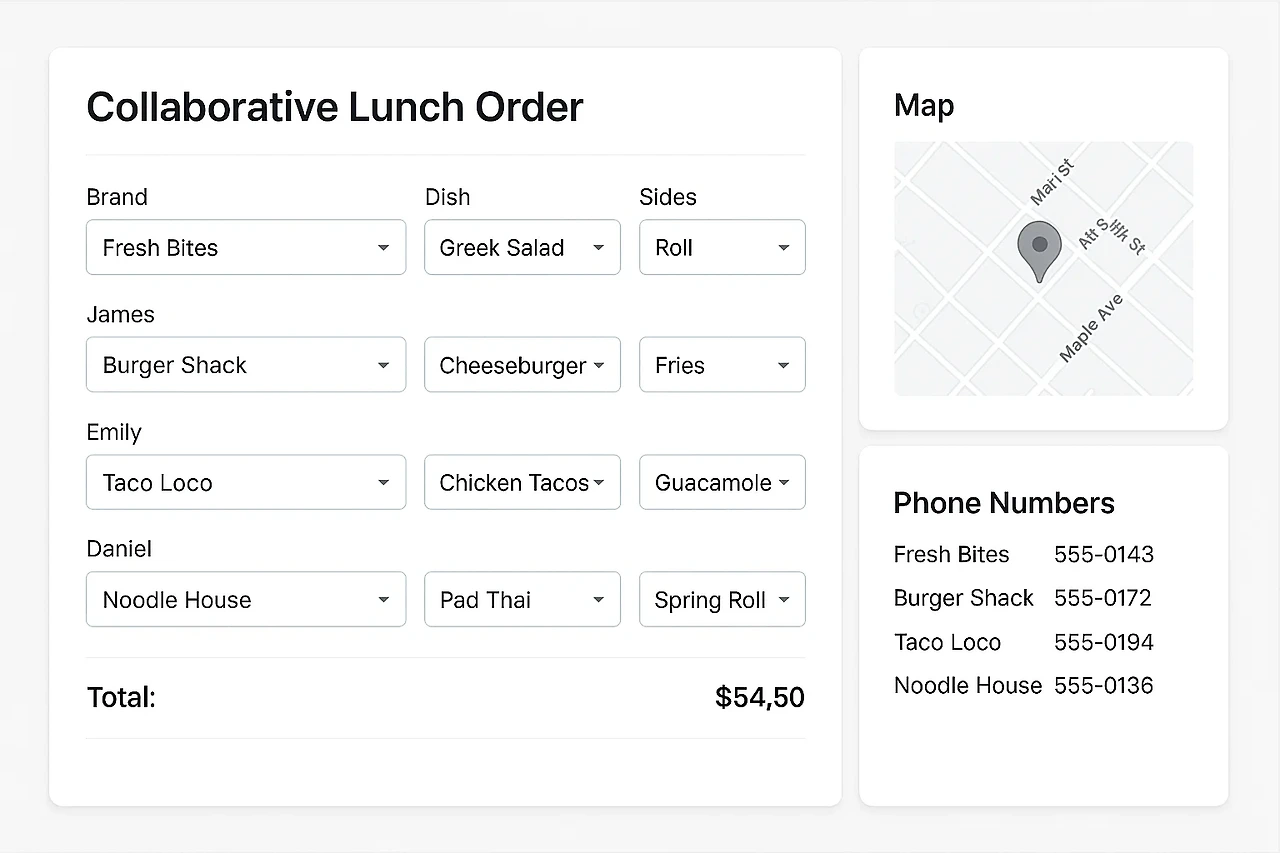
Task: Click Burger Shack phone number 555-0172
Action: click(x=1102, y=598)
